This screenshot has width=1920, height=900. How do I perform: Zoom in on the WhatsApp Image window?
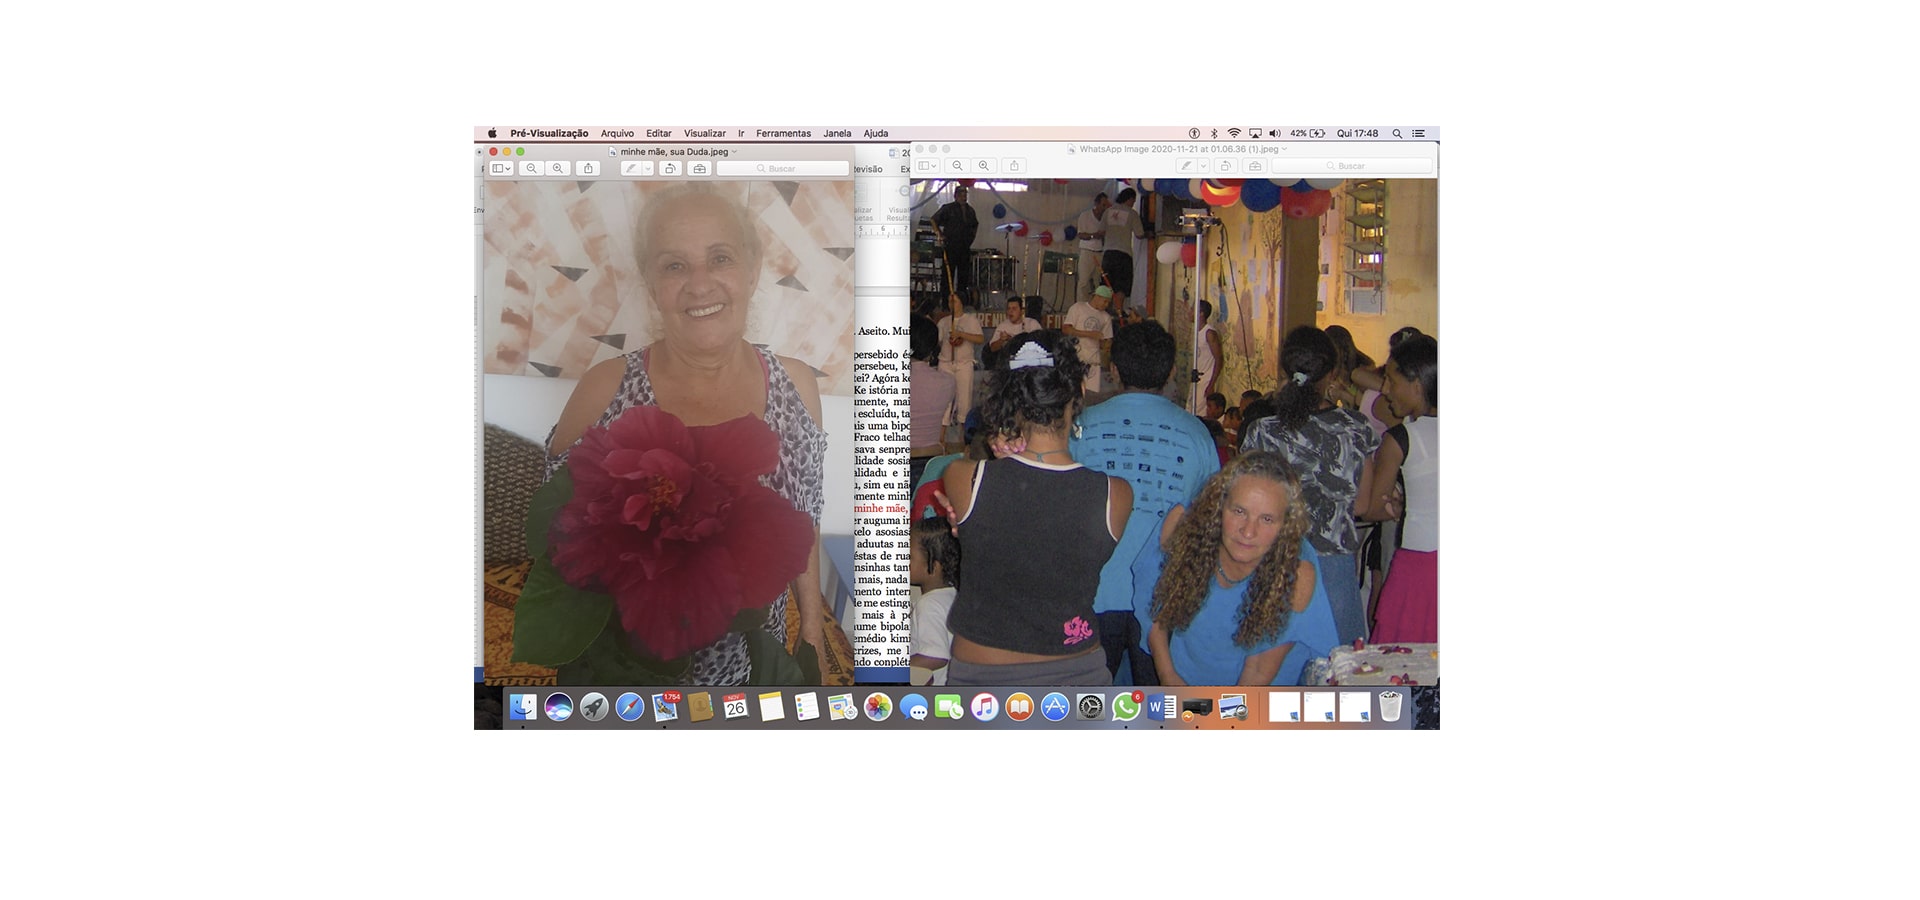pos(984,166)
